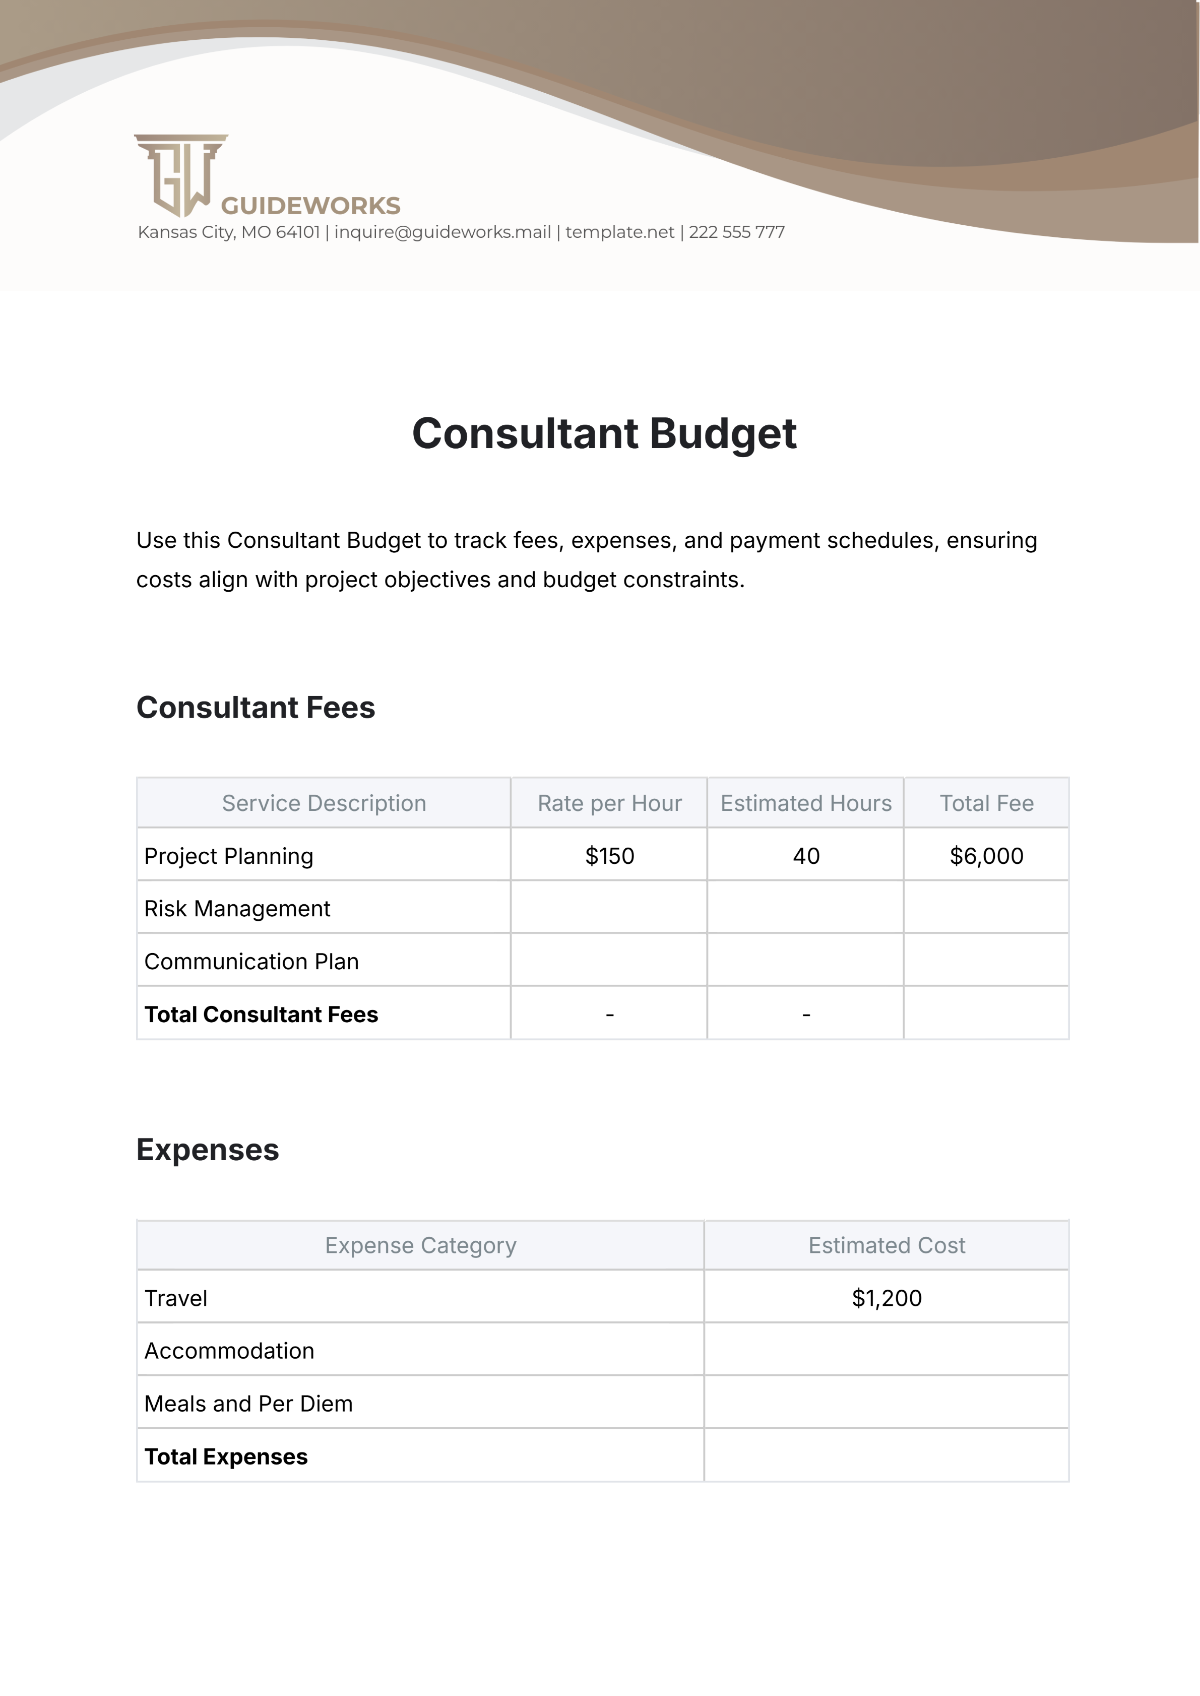The height and width of the screenshot is (1696, 1200).
Task: Click the Rate per Hour column header
Action: tap(609, 803)
